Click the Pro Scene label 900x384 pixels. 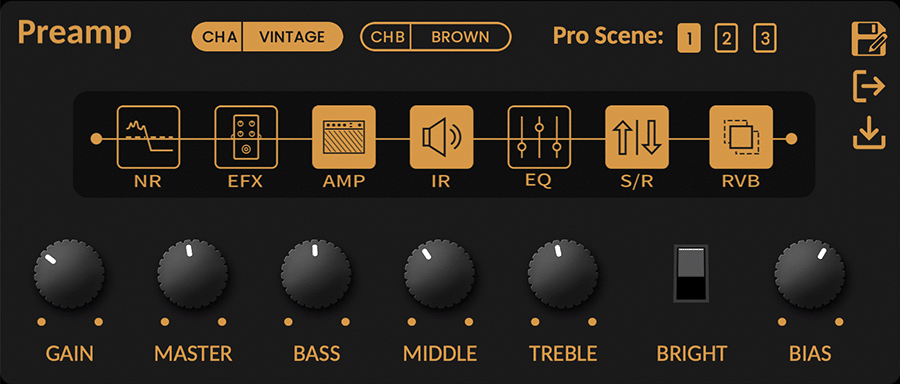point(608,37)
